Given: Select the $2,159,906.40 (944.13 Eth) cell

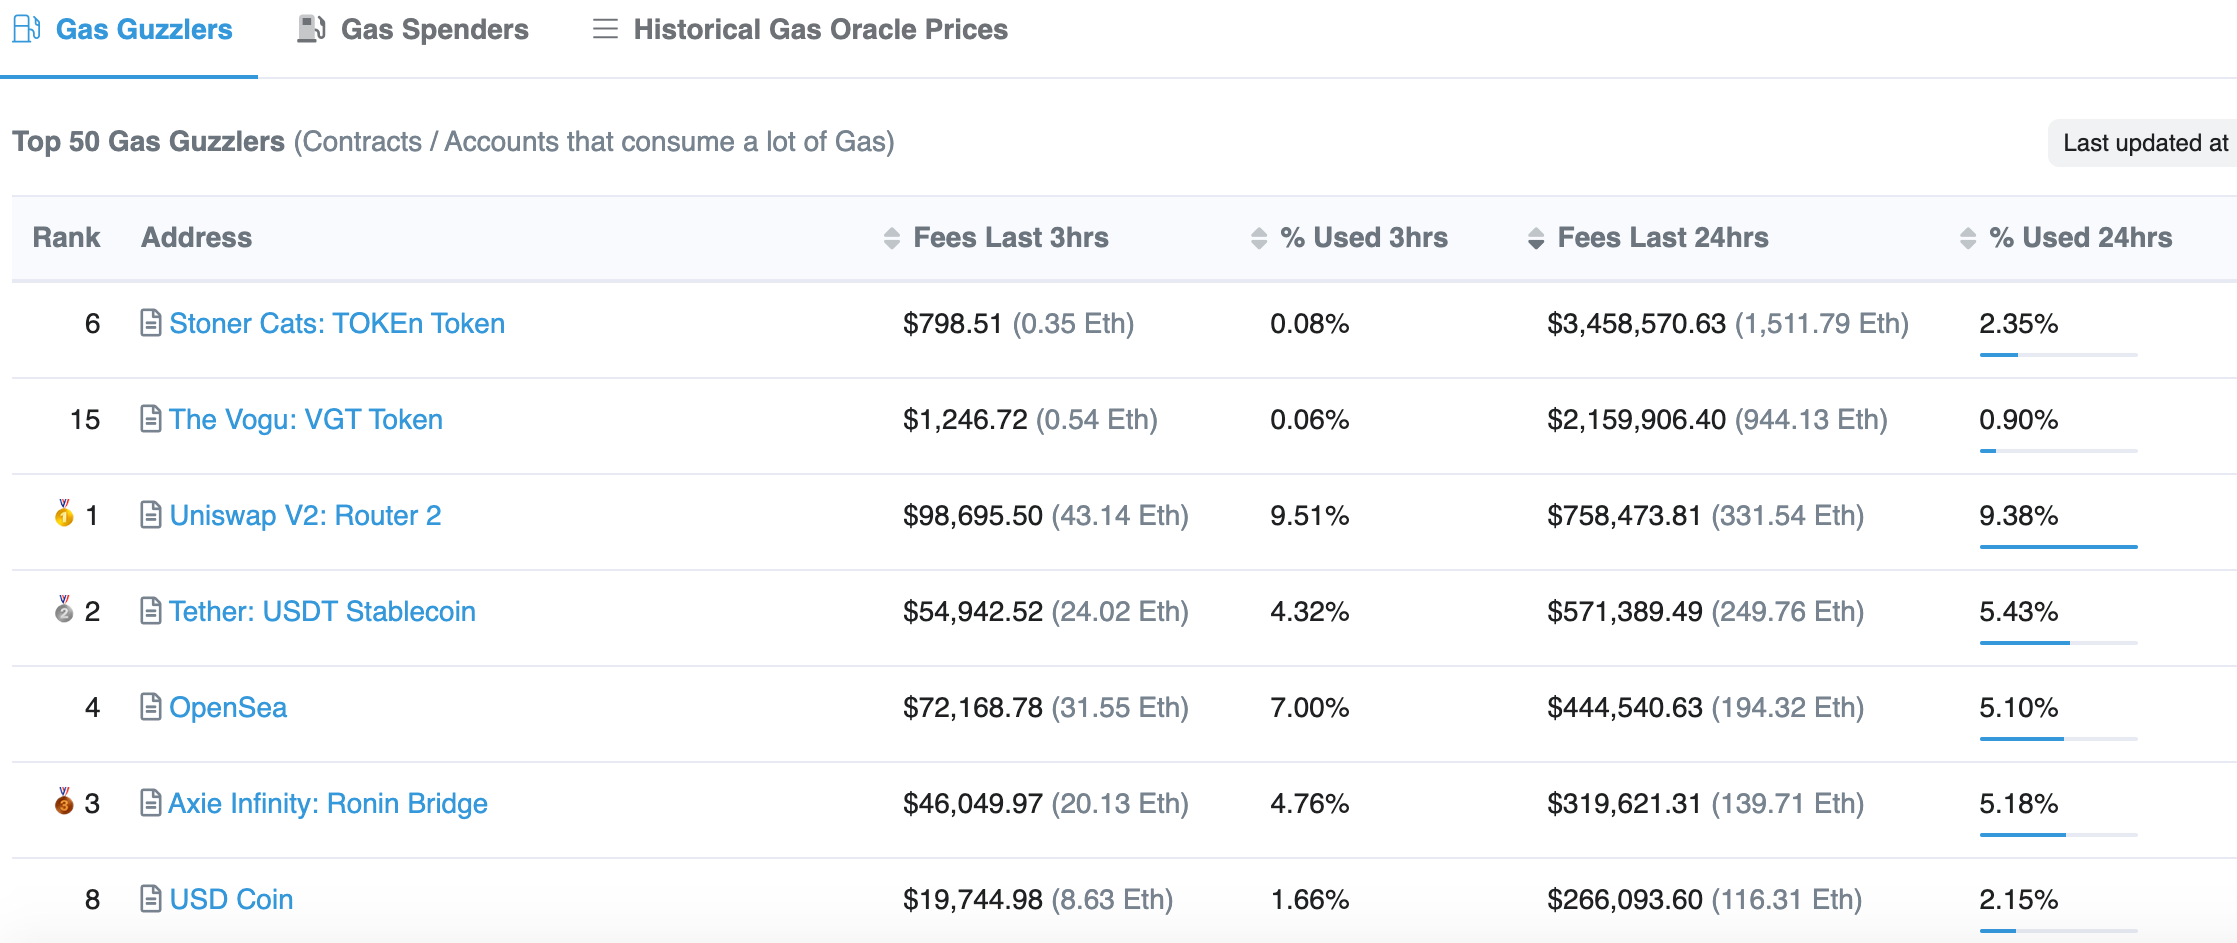Looking at the screenshot, I should (x=1717, y=420).
